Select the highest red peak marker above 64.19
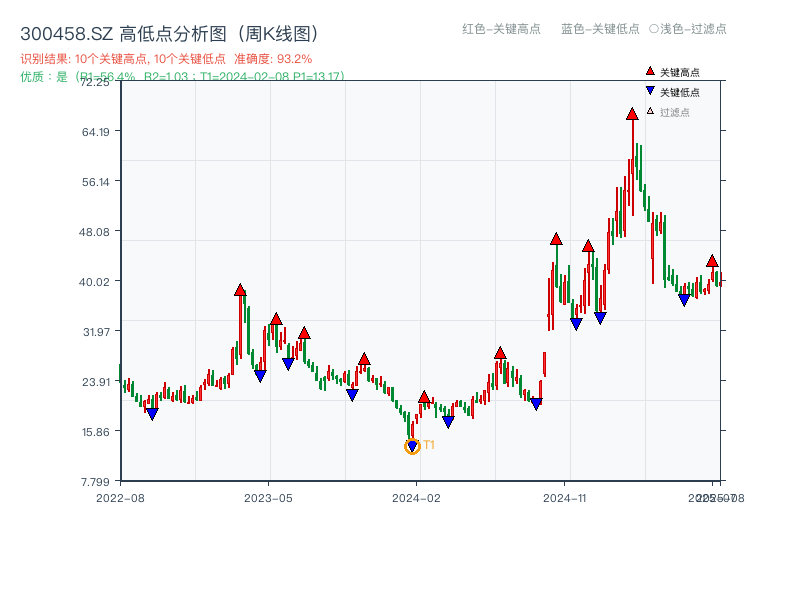Screen dimensions: 800x600 pyautogui.click(x=632, y=114)
